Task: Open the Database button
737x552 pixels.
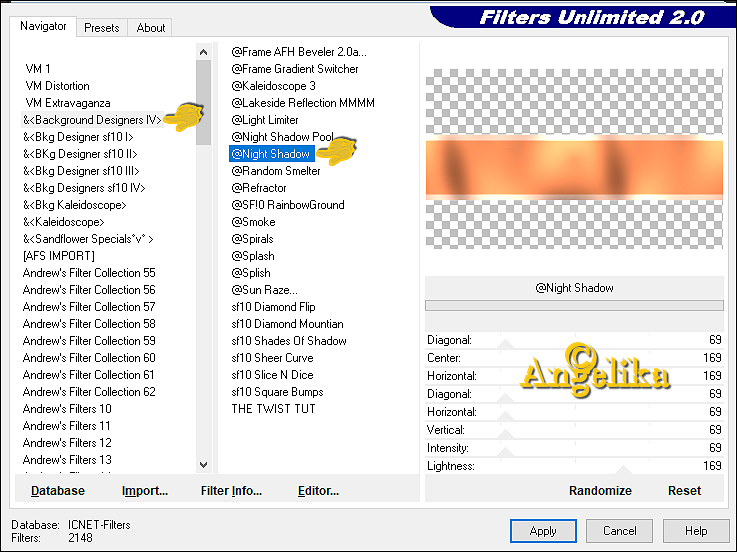Action: (58, 491)
